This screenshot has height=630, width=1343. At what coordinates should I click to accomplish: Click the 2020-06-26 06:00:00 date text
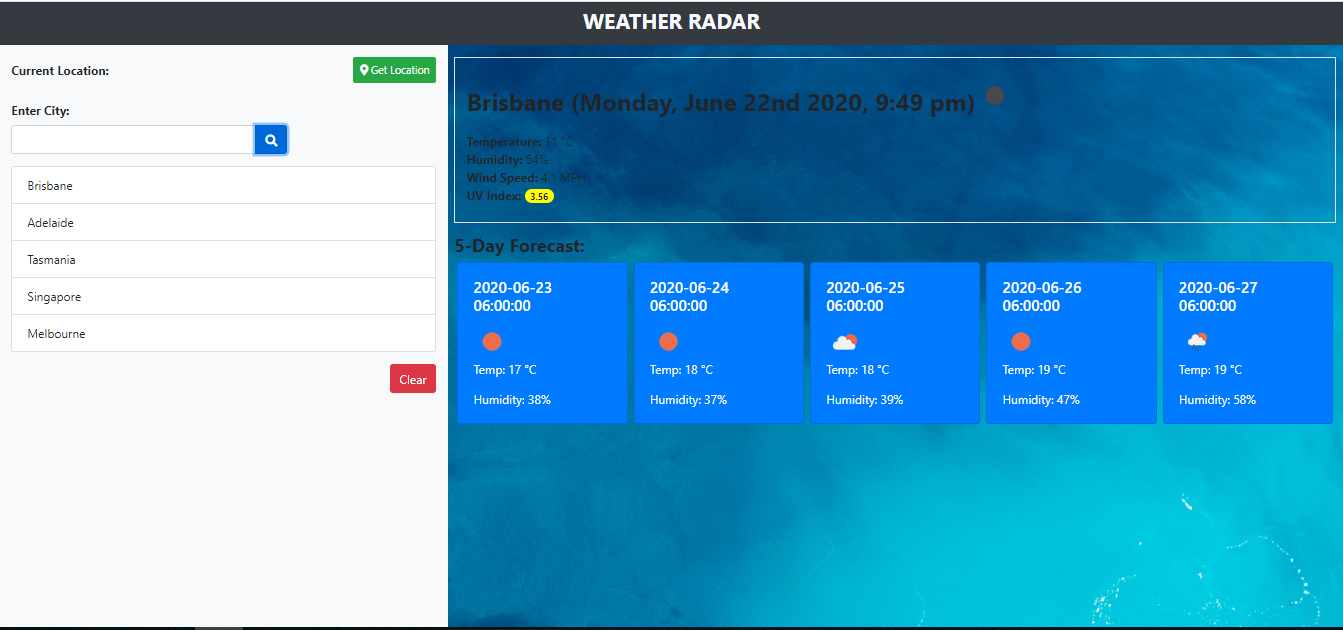1042,297
